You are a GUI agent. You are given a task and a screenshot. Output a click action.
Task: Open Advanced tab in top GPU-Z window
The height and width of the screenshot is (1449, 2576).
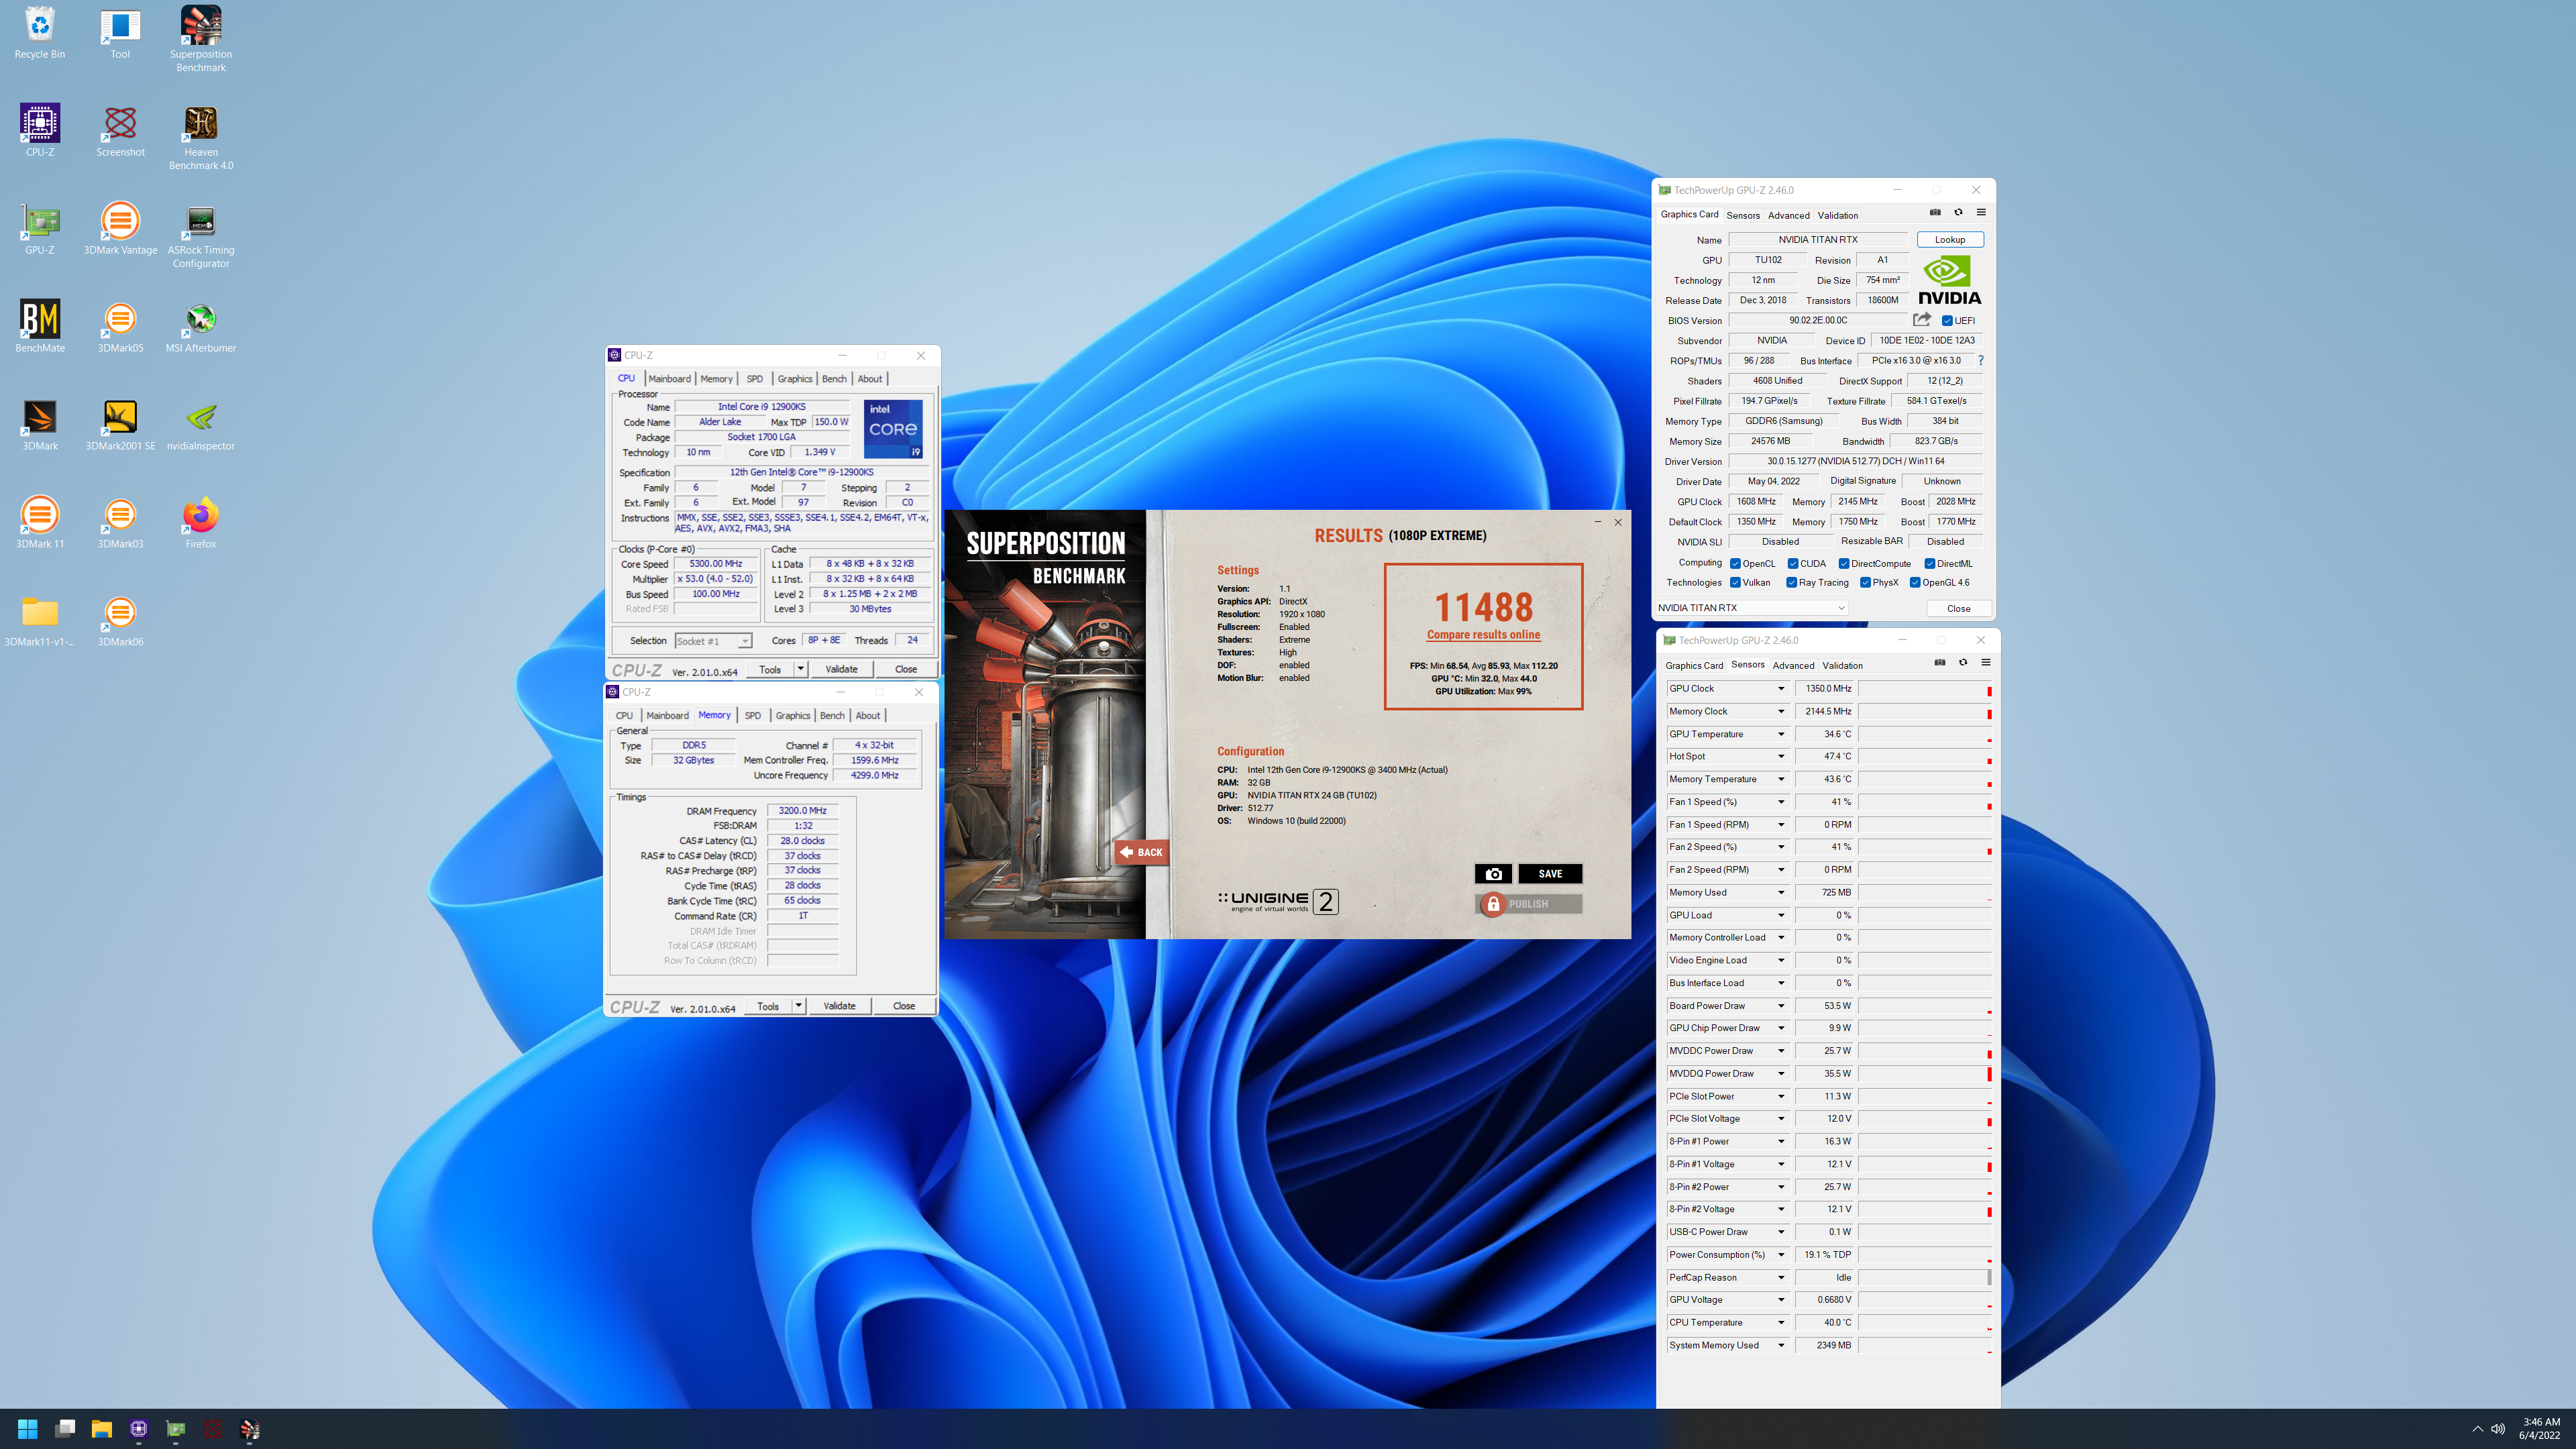[x=1788, y=215]
